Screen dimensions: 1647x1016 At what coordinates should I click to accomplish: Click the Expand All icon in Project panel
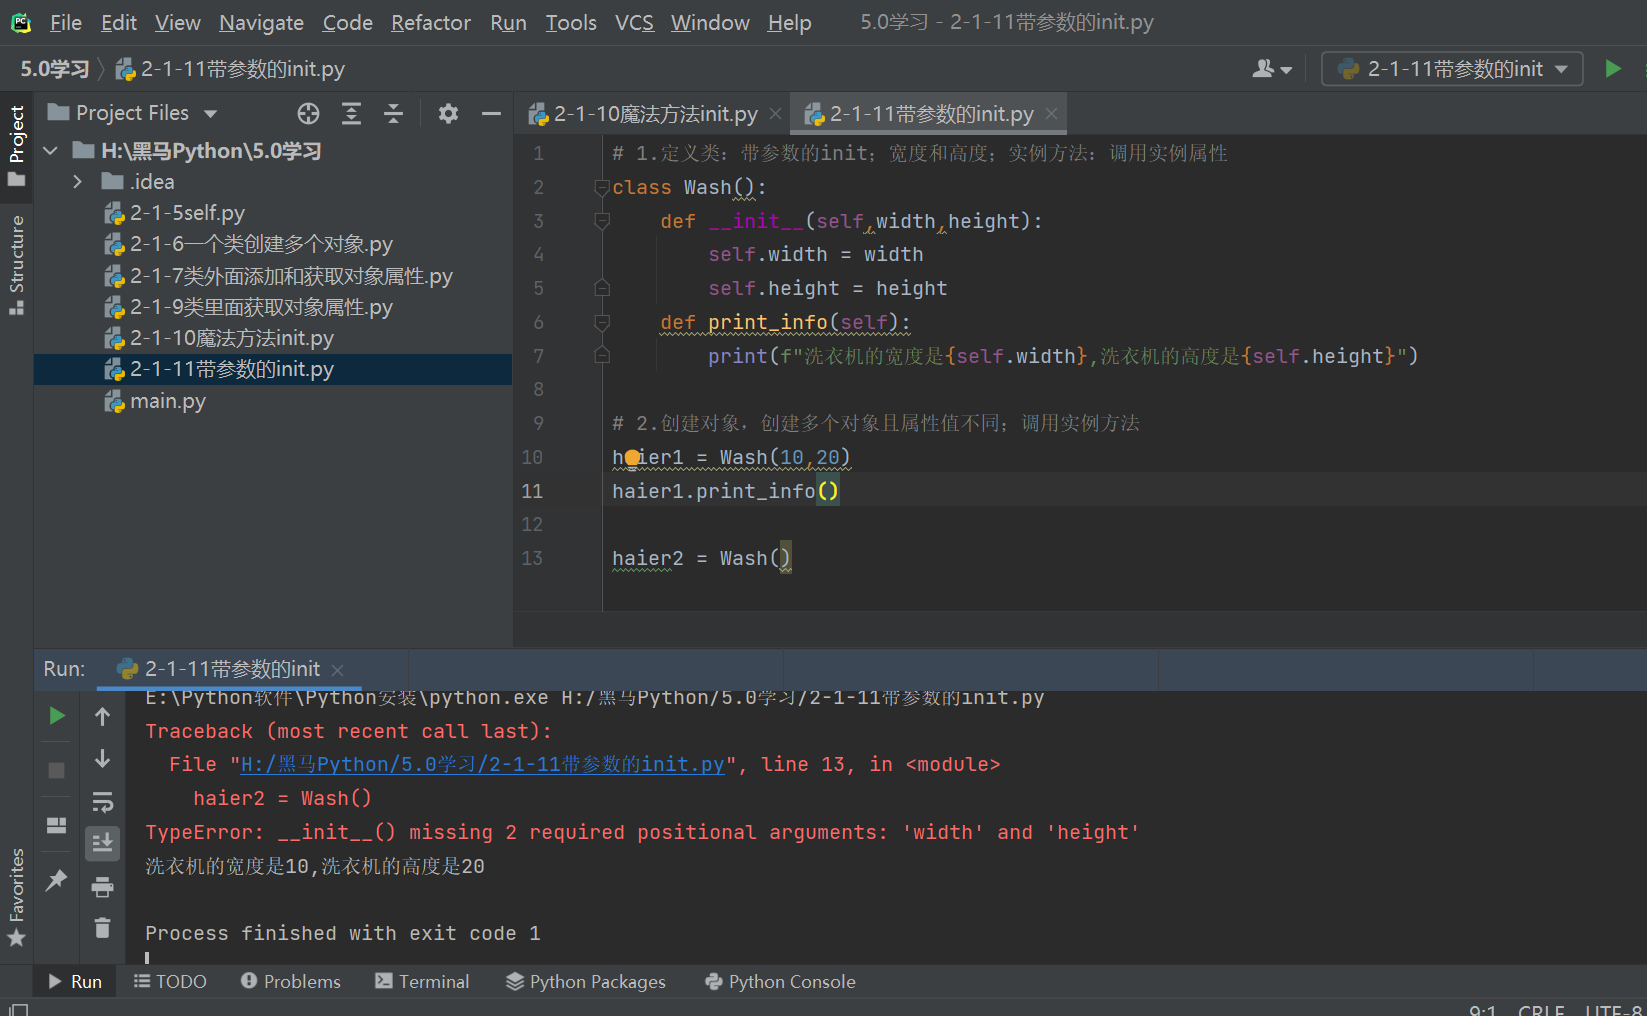(x=351, y=113)
